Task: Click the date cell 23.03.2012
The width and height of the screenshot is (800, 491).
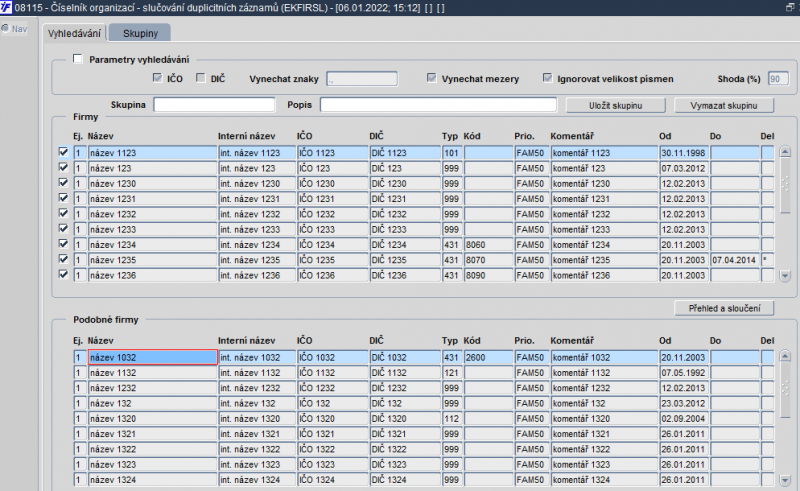Action: coord(684,403)
